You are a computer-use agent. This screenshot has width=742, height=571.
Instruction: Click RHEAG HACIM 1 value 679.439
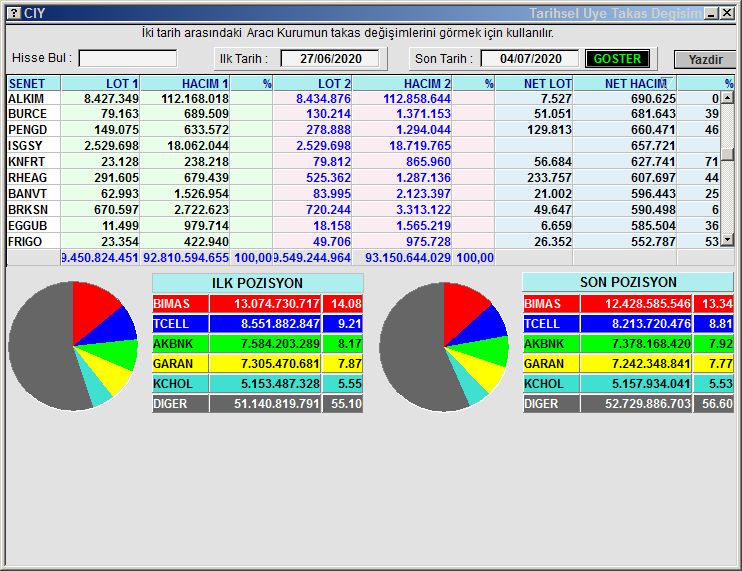click(x=206, y=178)
